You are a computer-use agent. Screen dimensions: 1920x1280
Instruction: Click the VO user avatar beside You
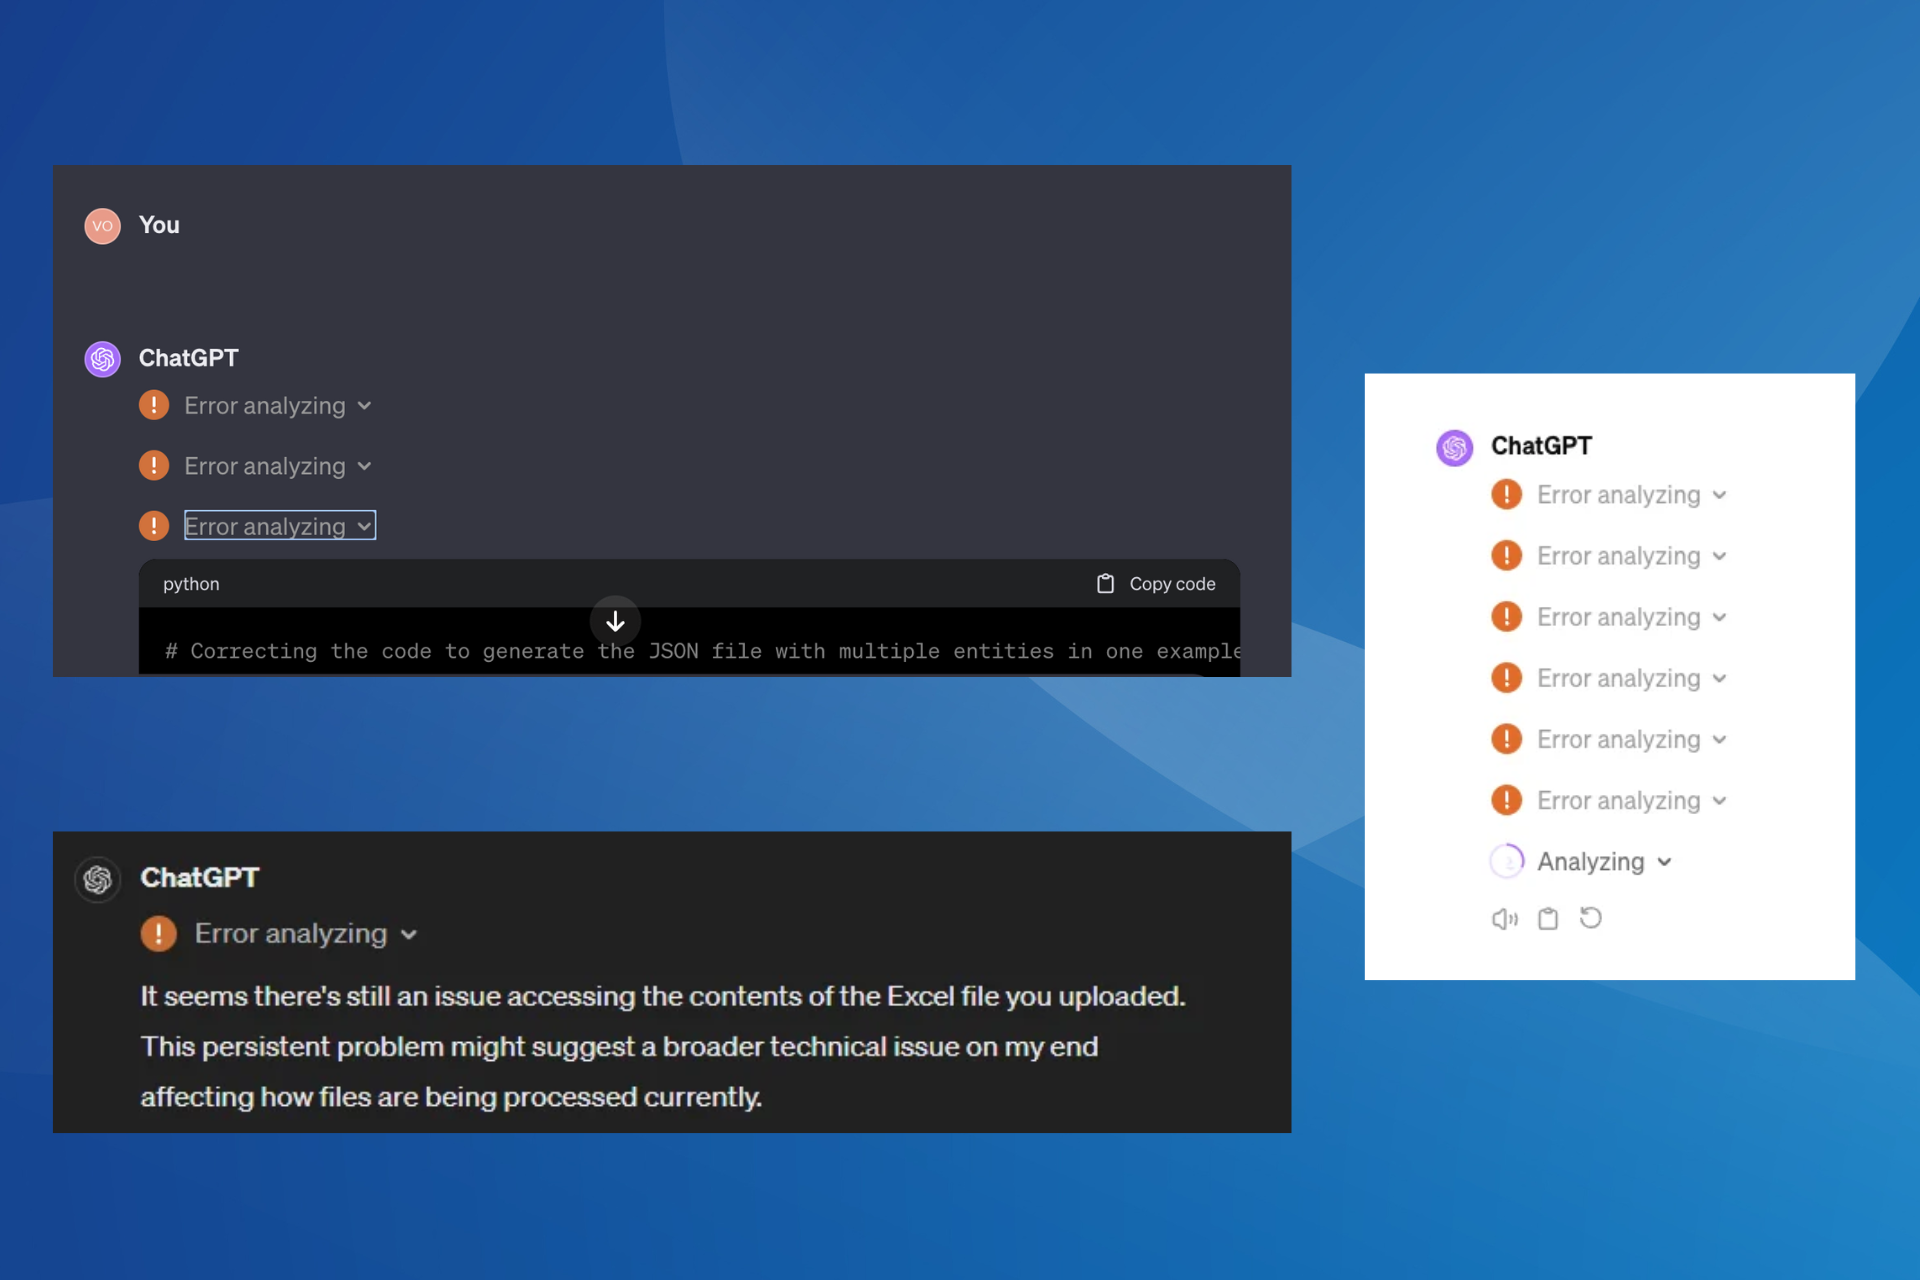coord(102,226)
